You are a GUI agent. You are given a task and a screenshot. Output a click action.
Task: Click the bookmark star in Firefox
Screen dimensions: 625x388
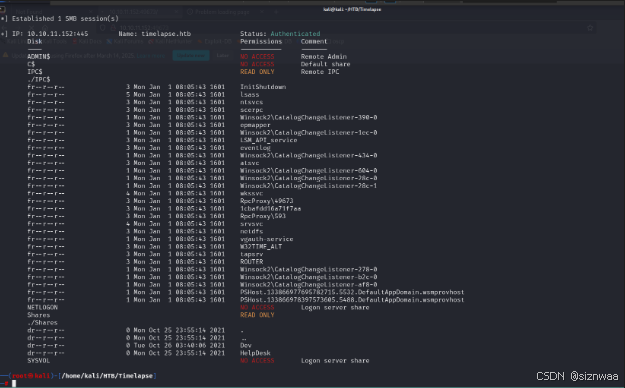(x=590, y=28)
